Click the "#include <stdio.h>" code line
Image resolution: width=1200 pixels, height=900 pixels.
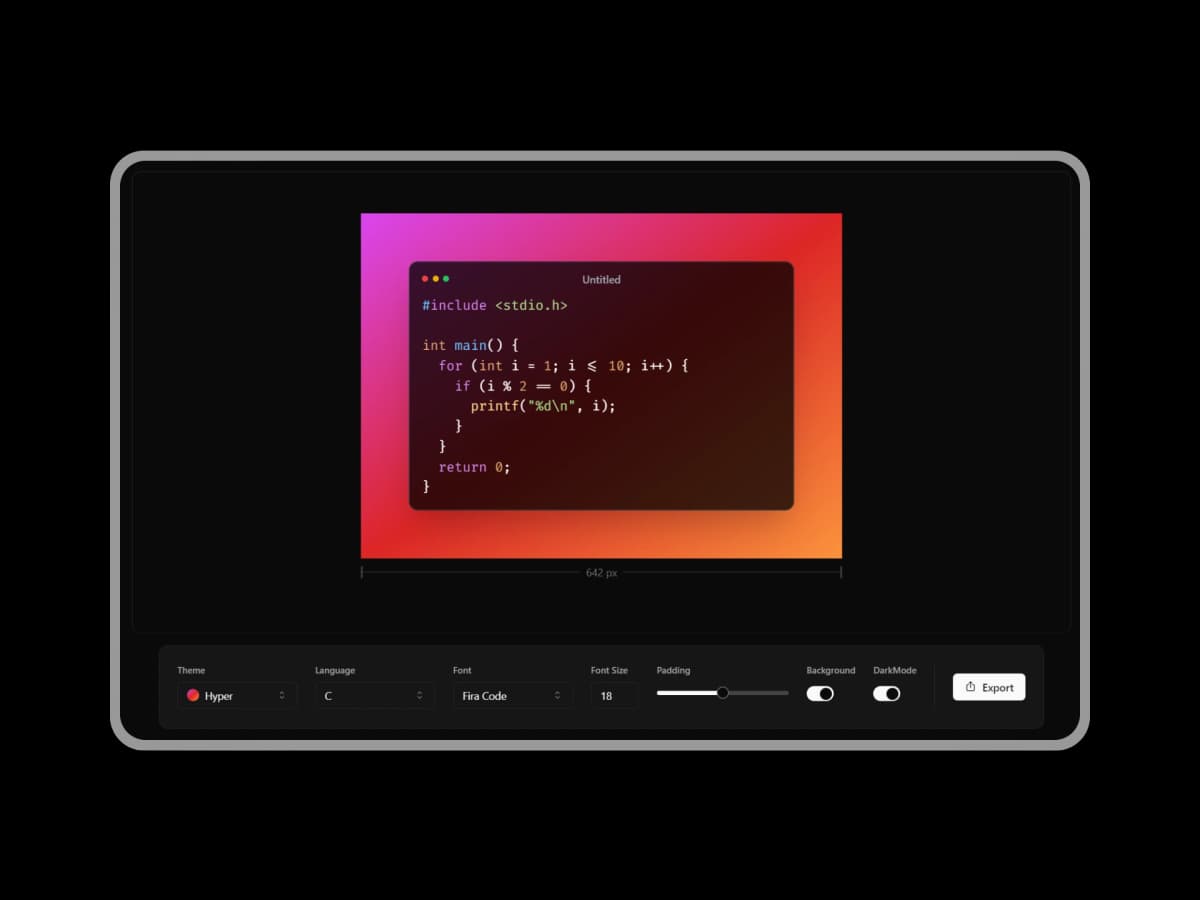(x=495, y=305)
